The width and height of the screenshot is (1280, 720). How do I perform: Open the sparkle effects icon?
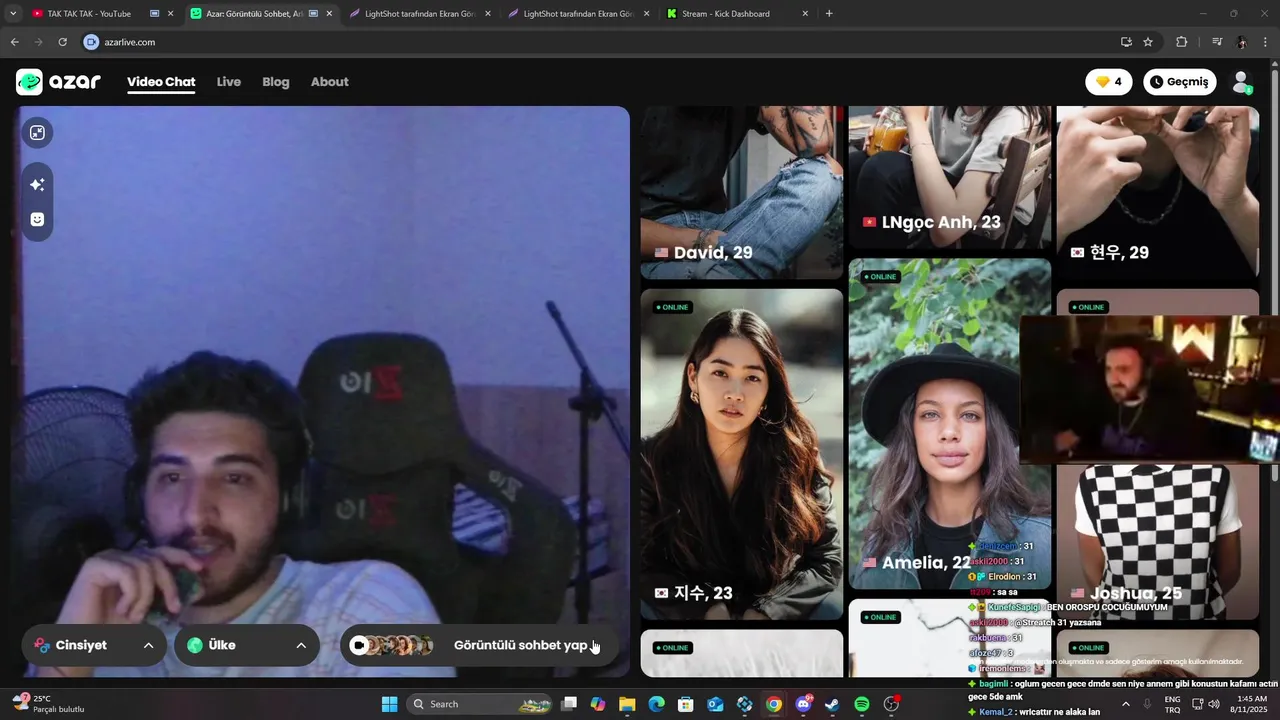[37, 185]
